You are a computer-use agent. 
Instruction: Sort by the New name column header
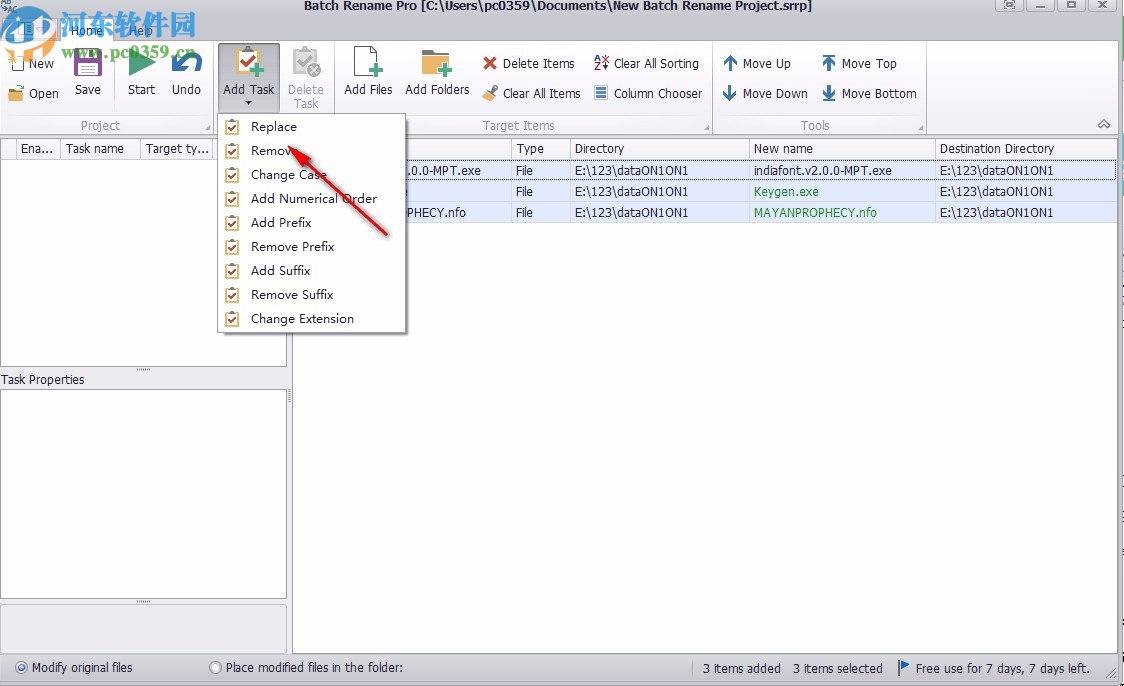842,148
